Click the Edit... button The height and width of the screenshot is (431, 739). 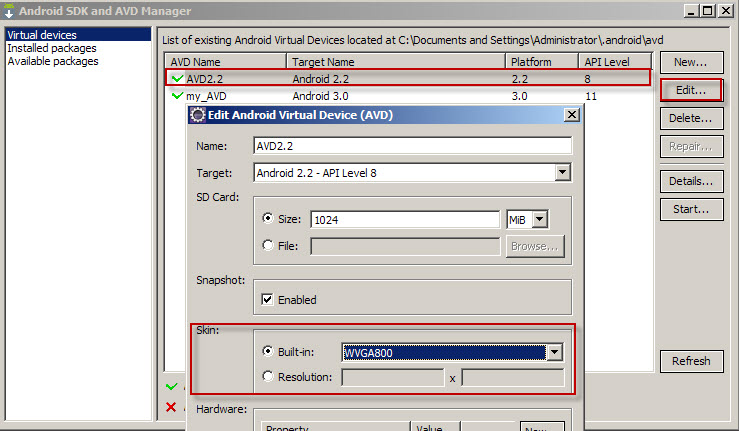[x=691, y=90]
